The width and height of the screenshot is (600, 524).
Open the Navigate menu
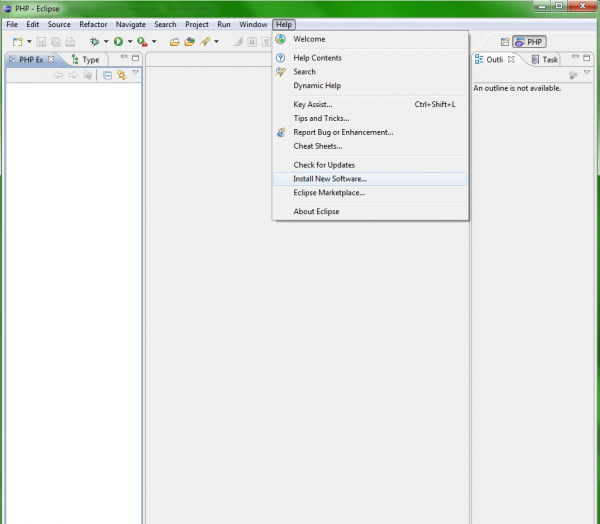coord(130,24)
